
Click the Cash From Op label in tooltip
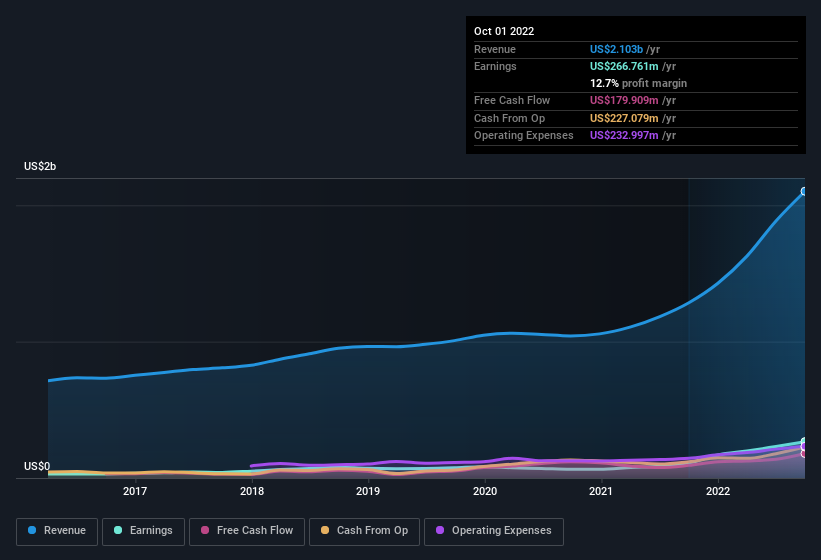(x=509, y=118)
